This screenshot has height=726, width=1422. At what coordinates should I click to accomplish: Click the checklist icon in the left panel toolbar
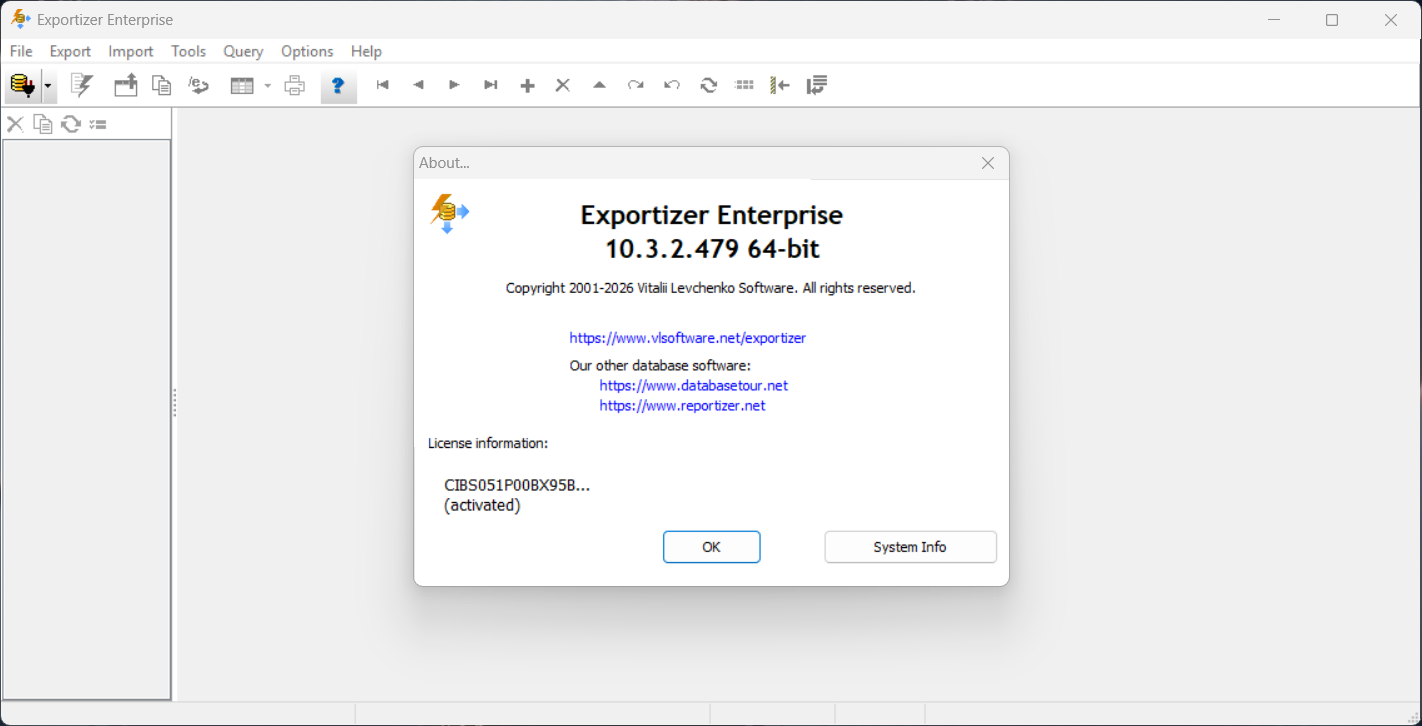(98, 124)
